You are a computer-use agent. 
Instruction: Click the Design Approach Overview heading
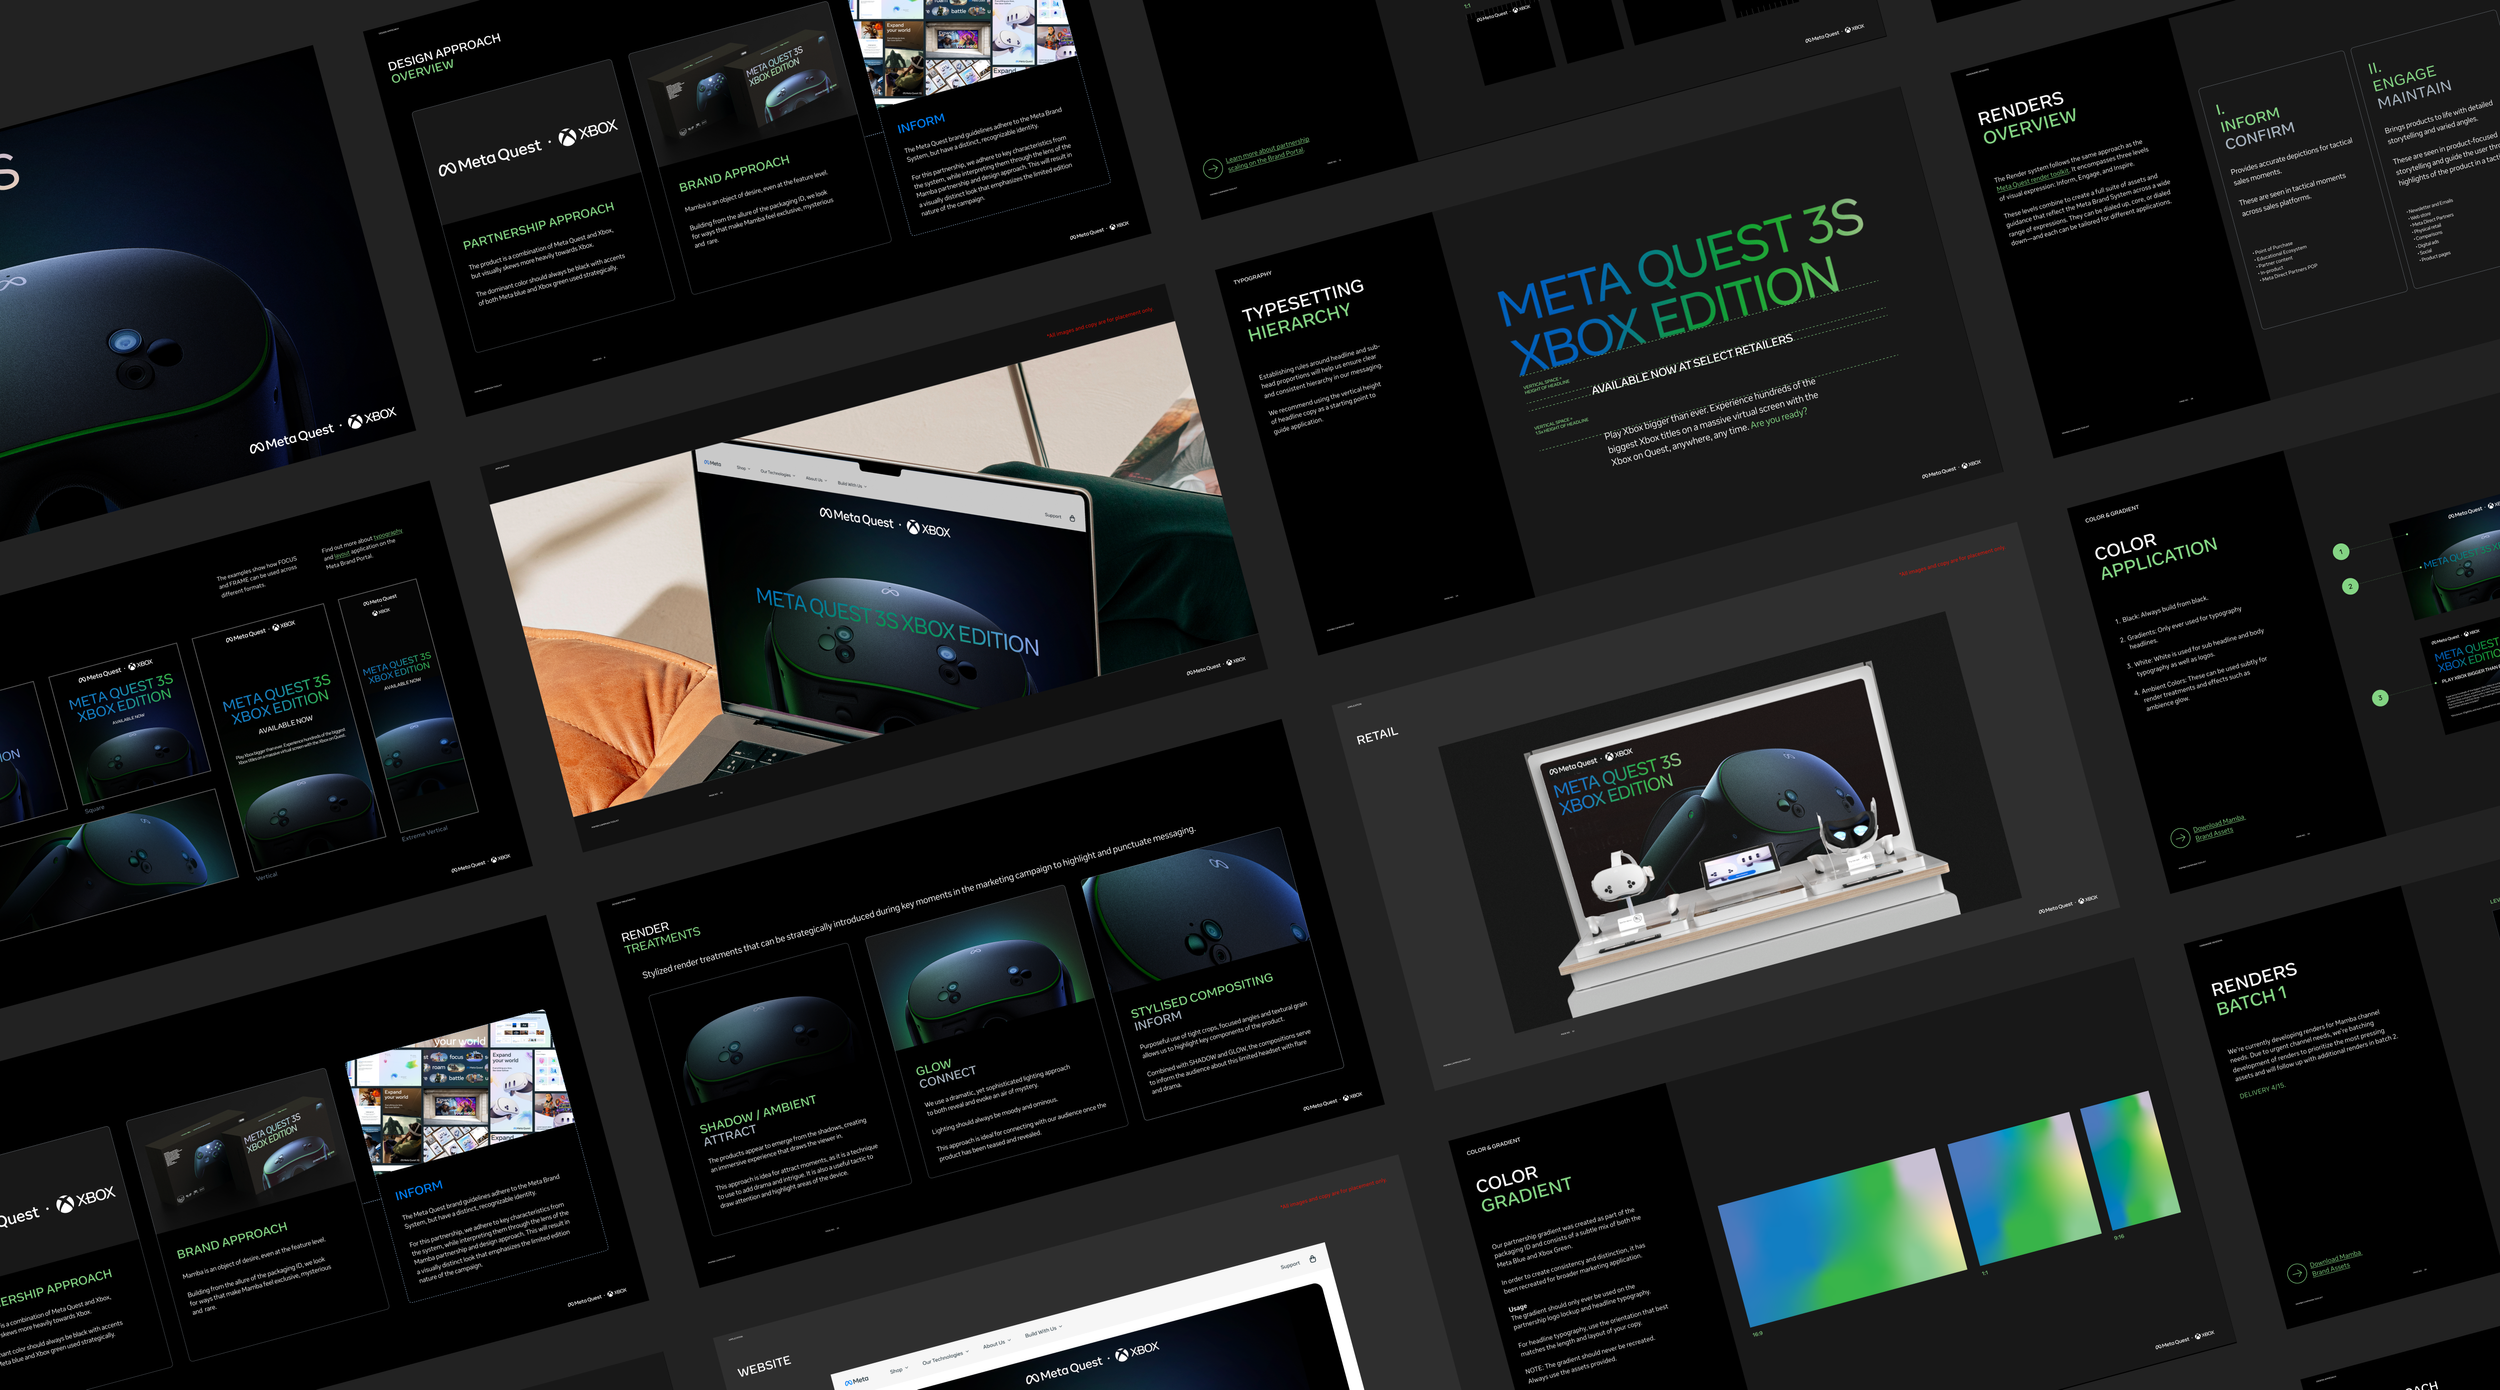click(443, 57)
